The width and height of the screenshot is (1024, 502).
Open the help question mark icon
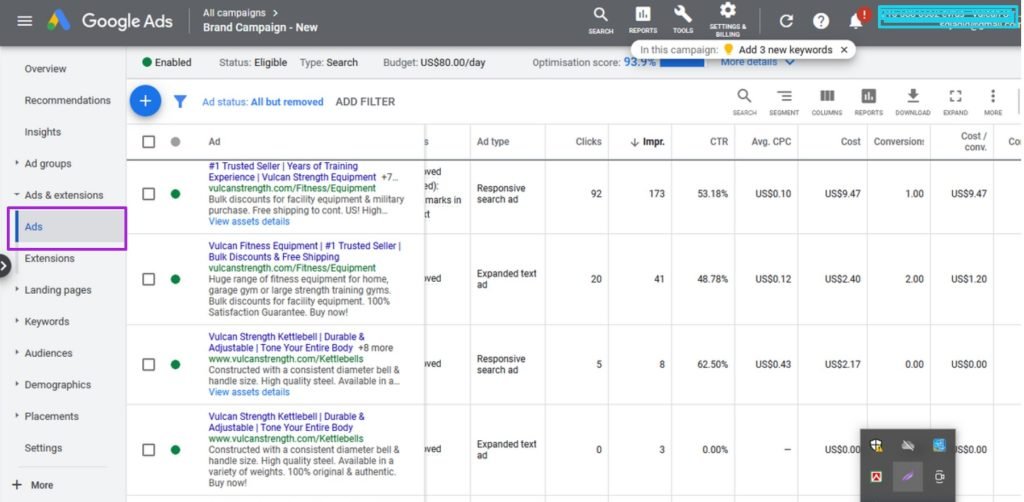pyautogui.click(x=821, y=21)
